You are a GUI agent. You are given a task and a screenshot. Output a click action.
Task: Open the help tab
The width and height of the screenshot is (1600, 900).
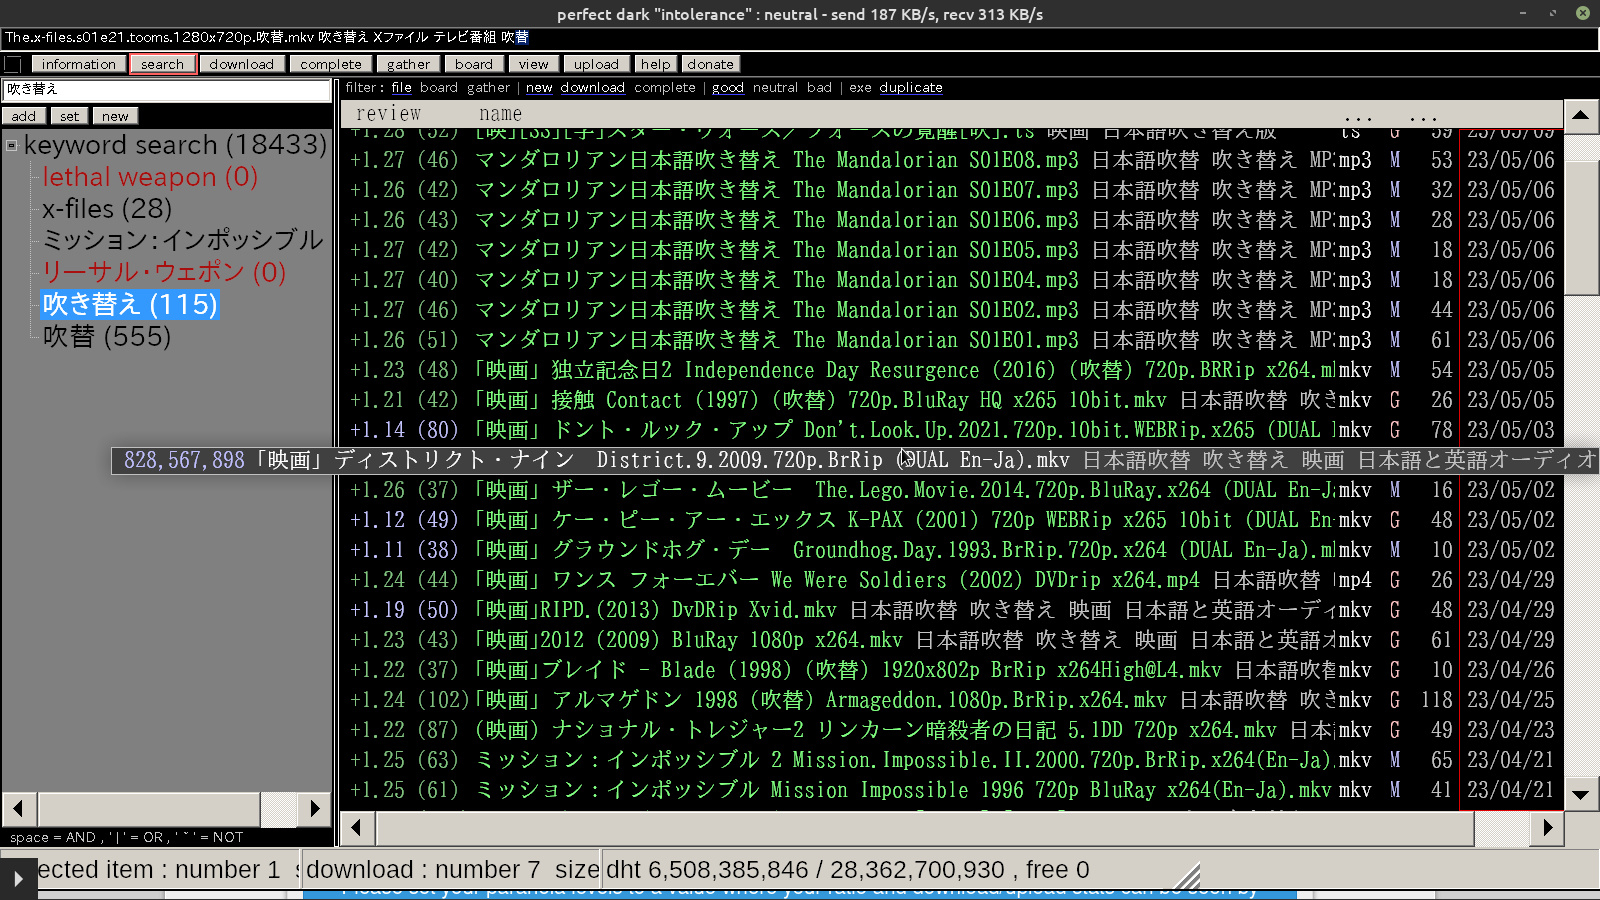[656, 64]
